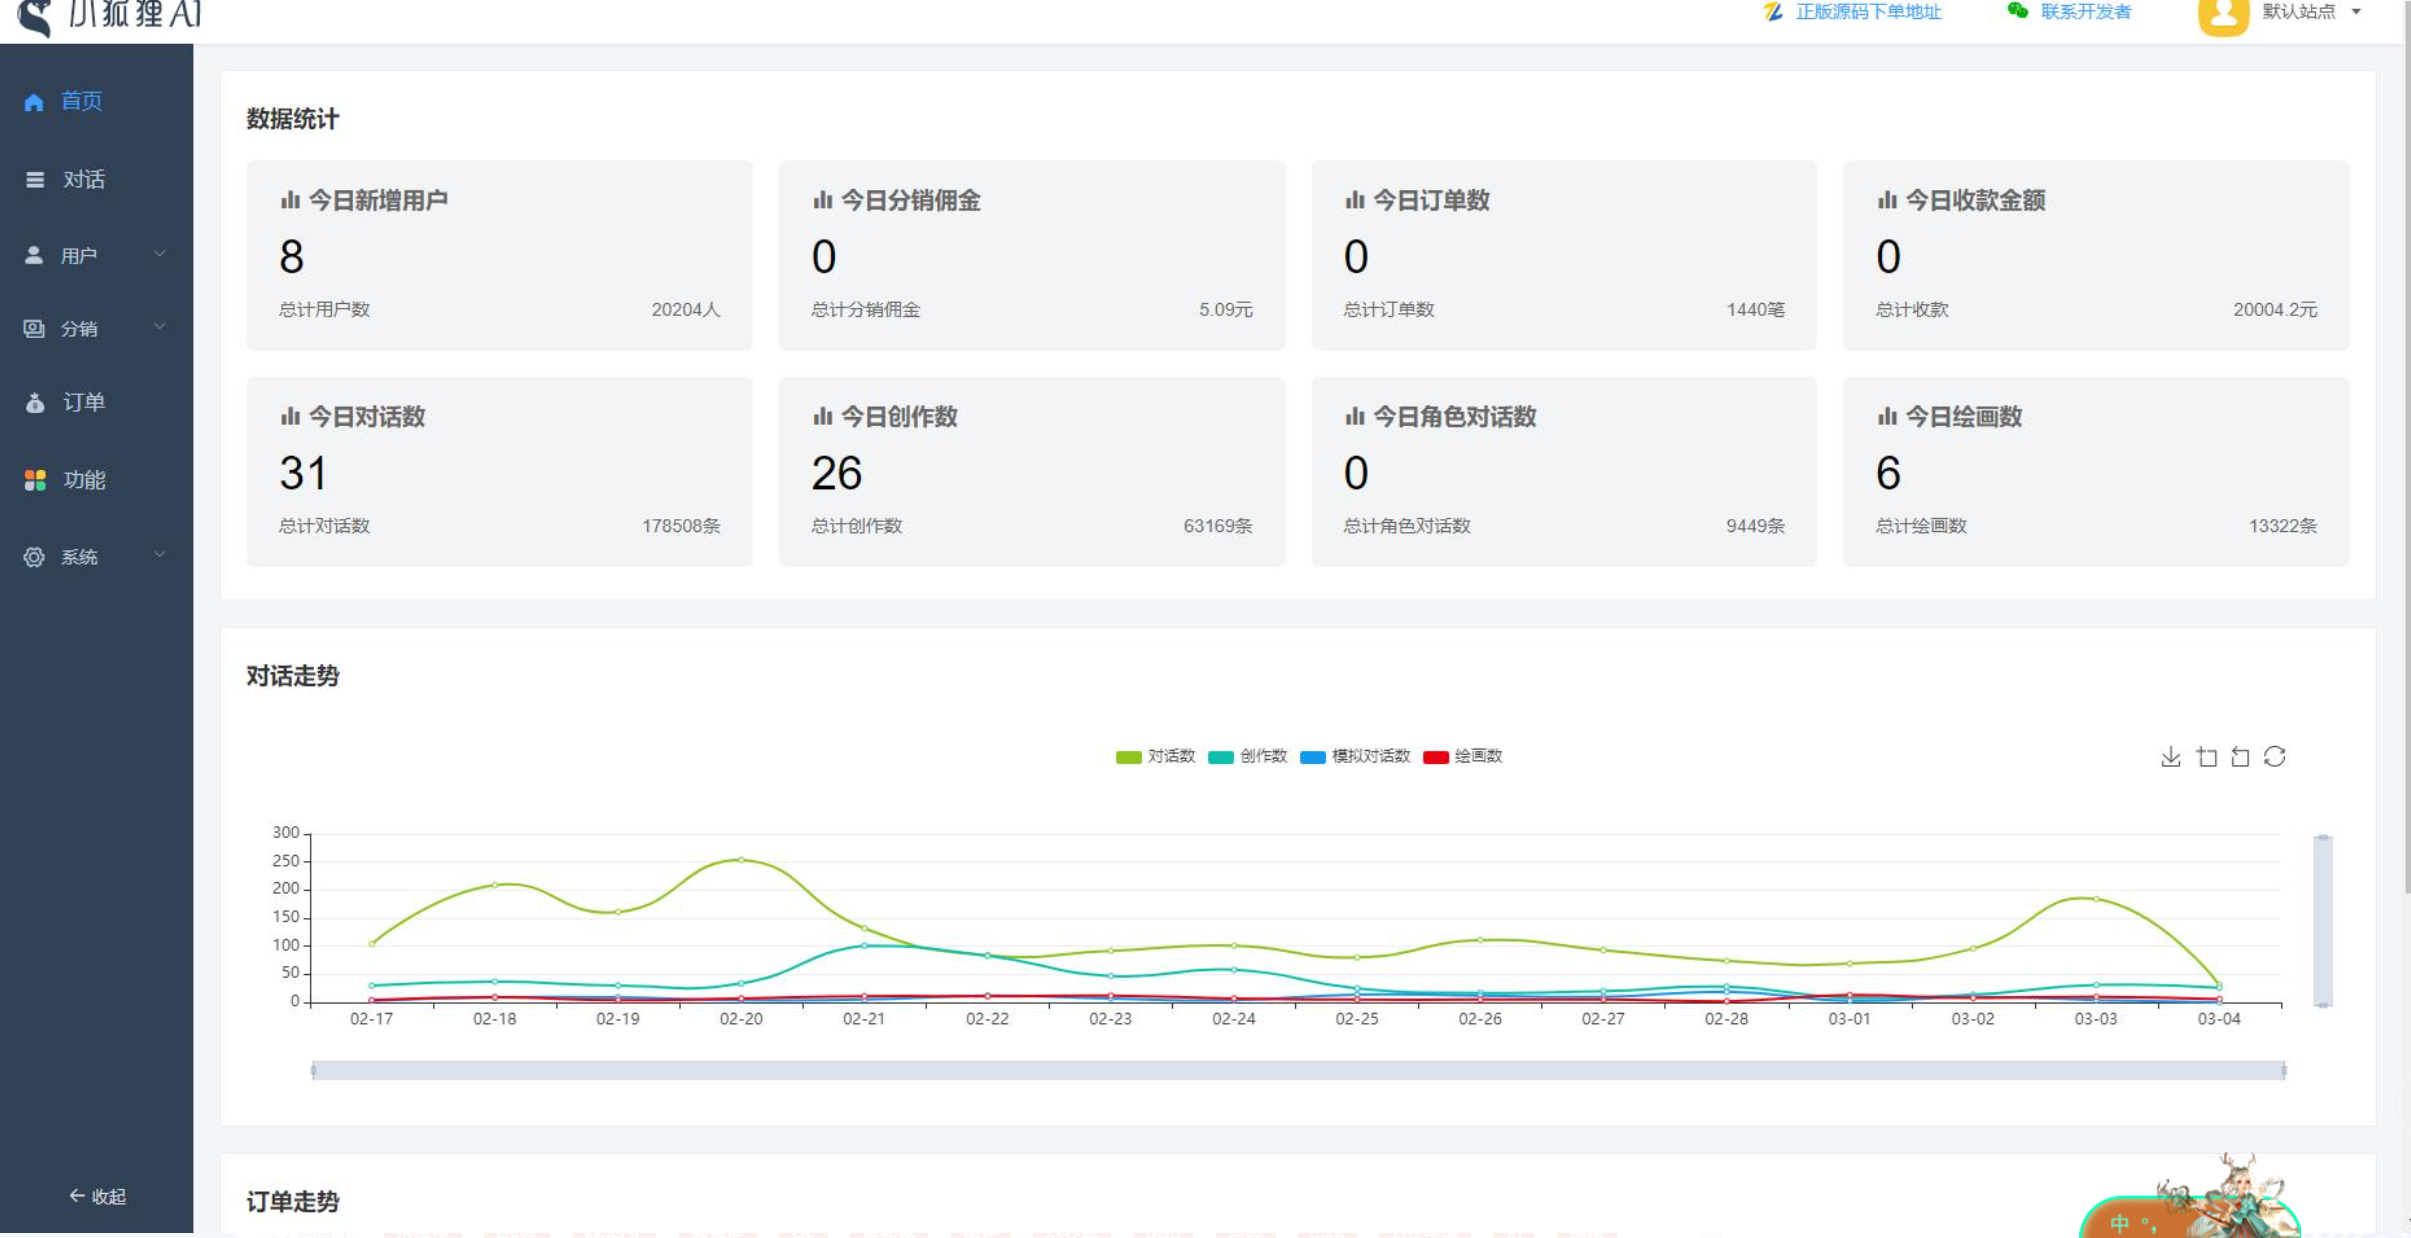Open the 对话 sidebar menu item
2411x1238 pixels.
[x=83, y=179]
